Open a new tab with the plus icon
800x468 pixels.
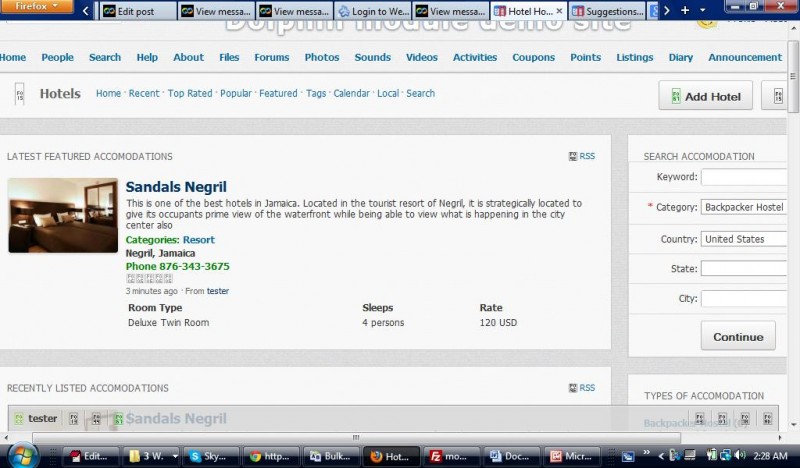[x=685, y=10]
